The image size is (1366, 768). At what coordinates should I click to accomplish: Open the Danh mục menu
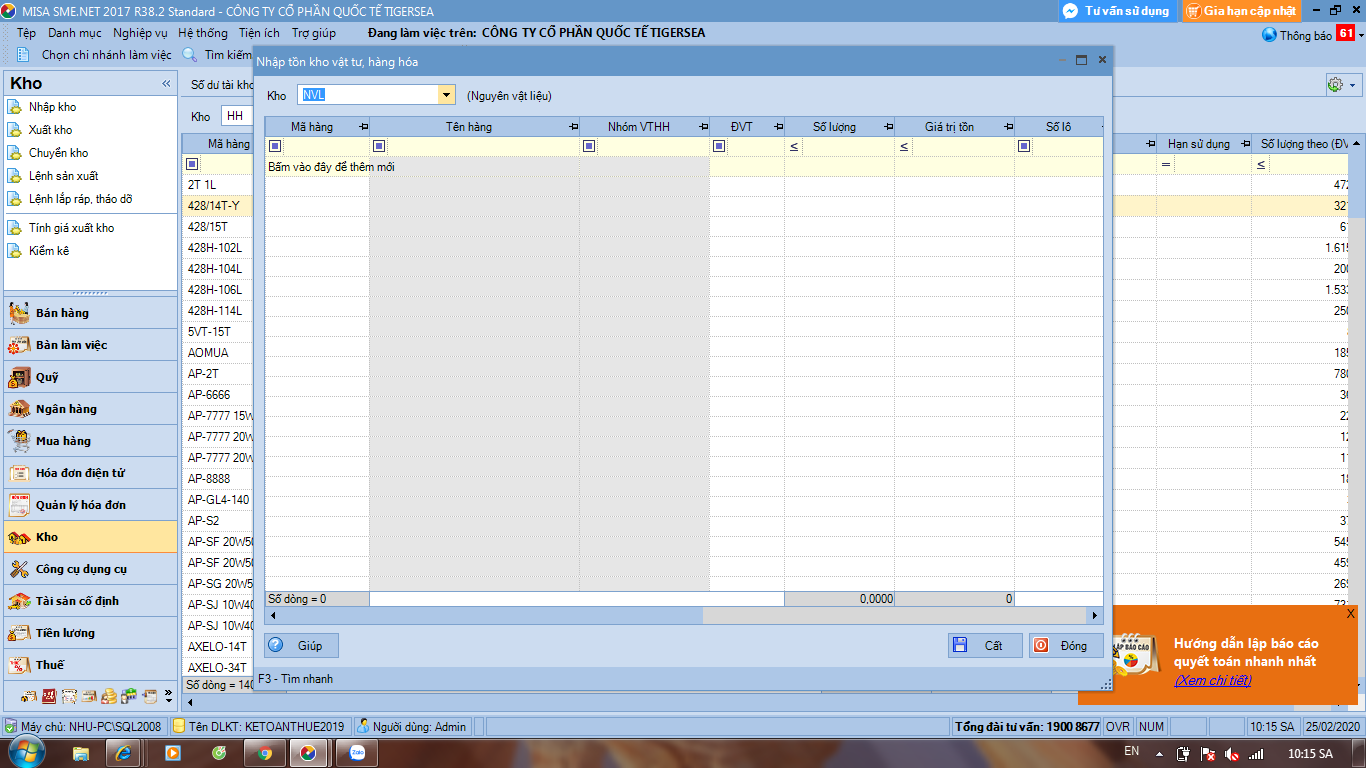pyautogui.click(x=75, y=33)
